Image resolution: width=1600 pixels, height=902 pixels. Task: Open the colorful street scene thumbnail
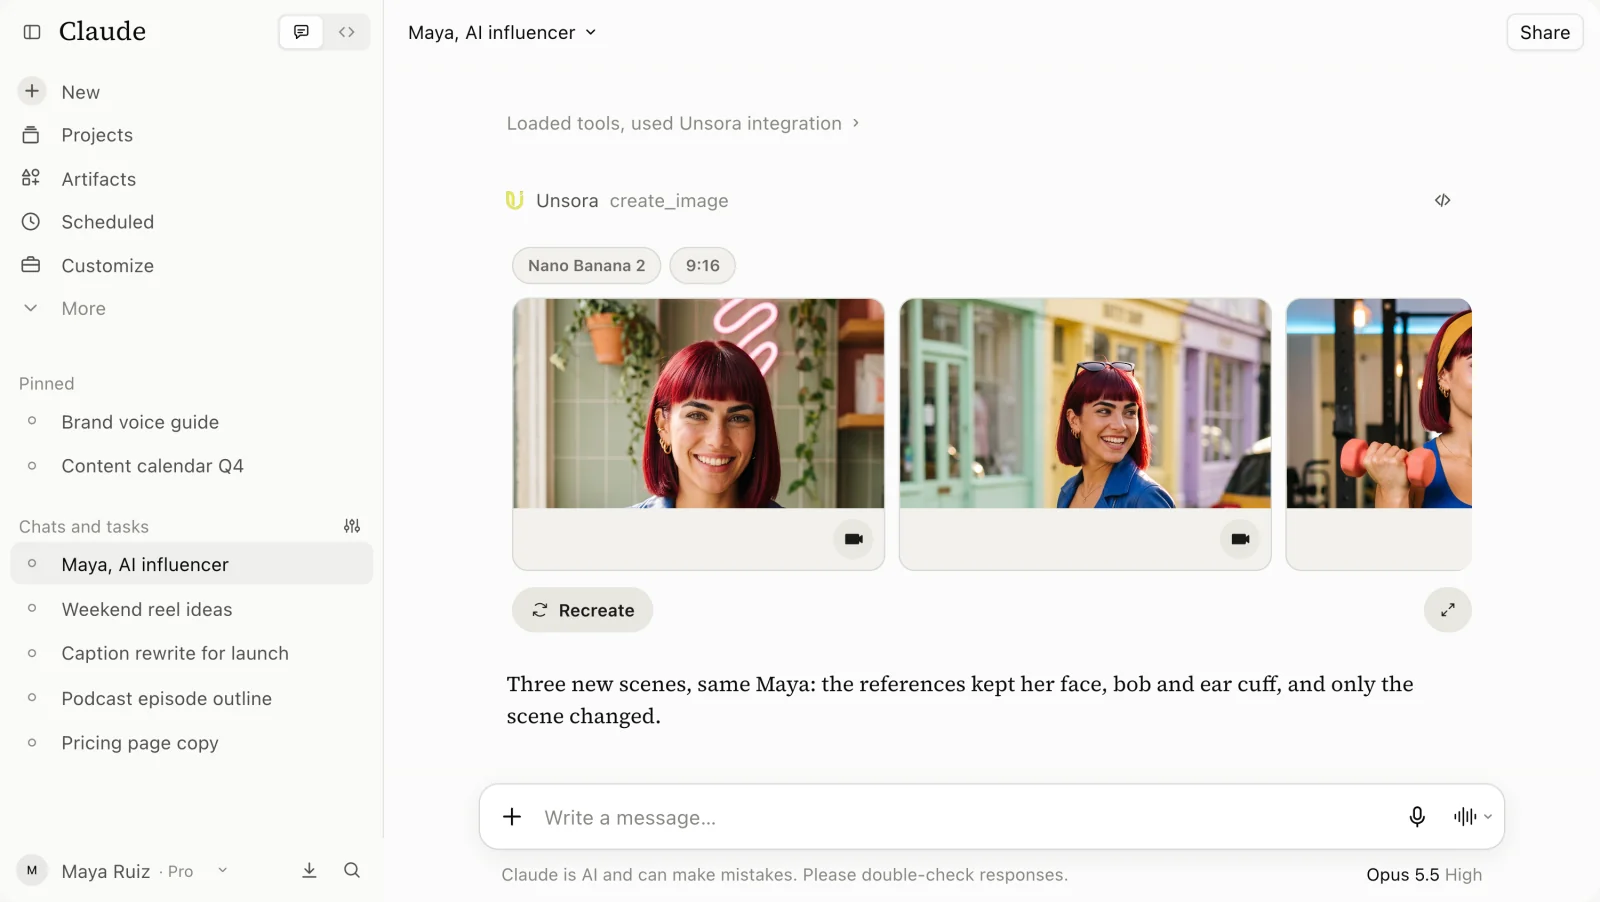1085,403
